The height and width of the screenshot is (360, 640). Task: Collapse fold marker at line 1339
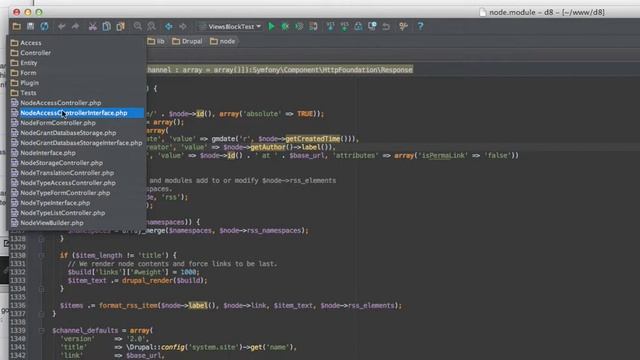(42, 331)
